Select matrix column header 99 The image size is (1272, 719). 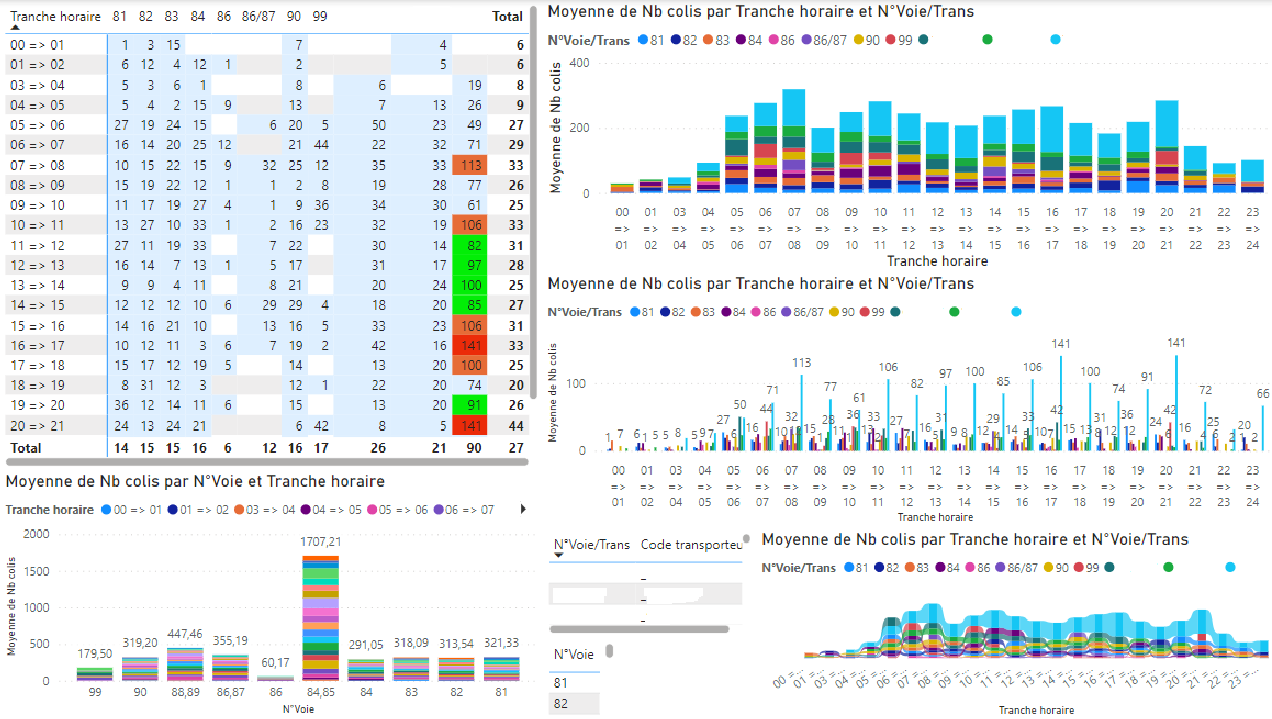pos(319,16)
